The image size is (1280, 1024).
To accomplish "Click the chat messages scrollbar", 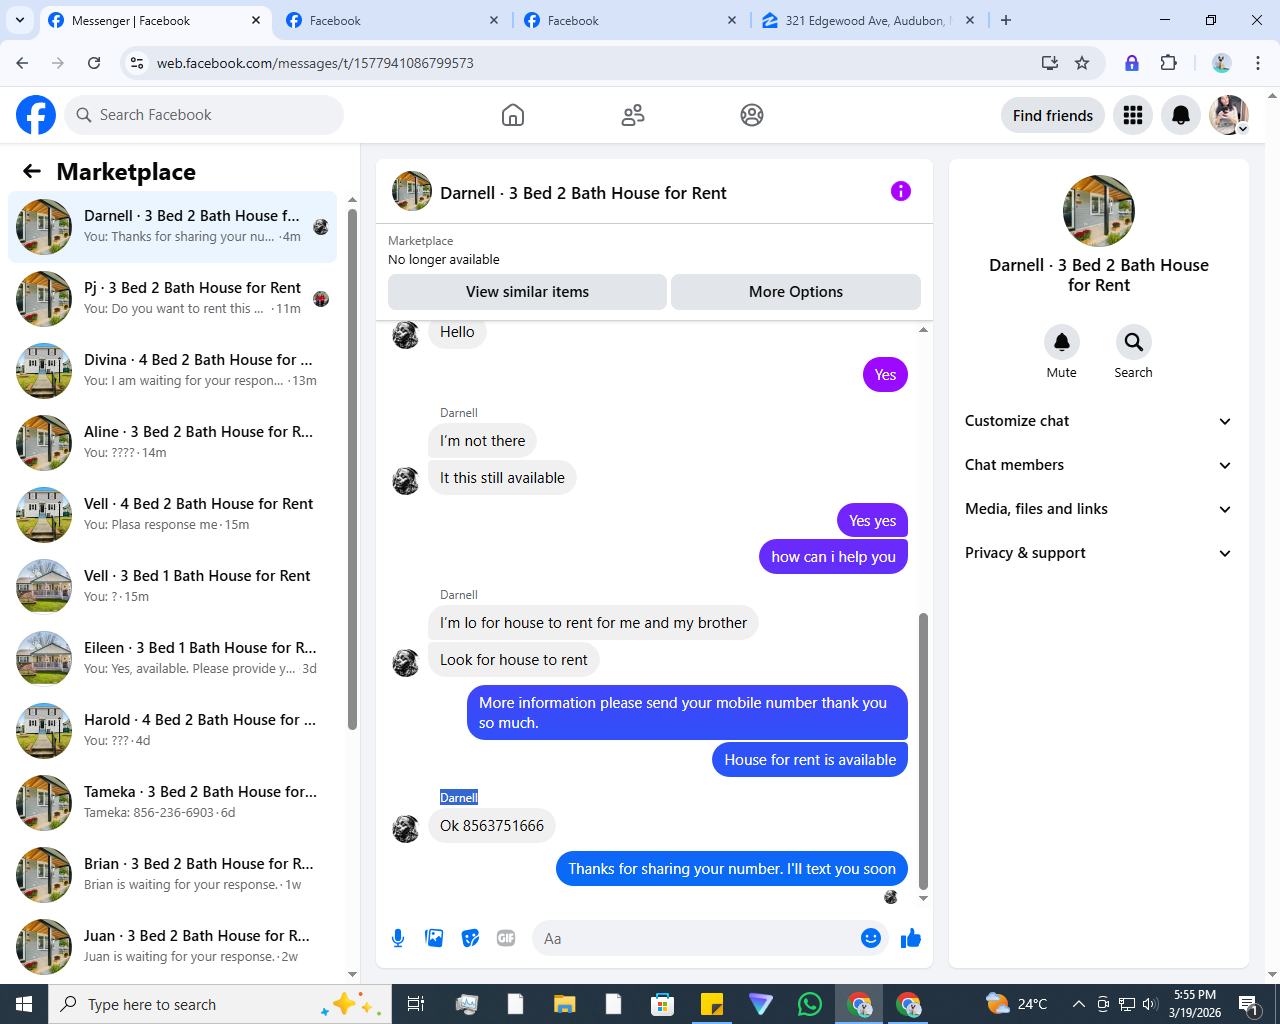I will coord(923,750).
